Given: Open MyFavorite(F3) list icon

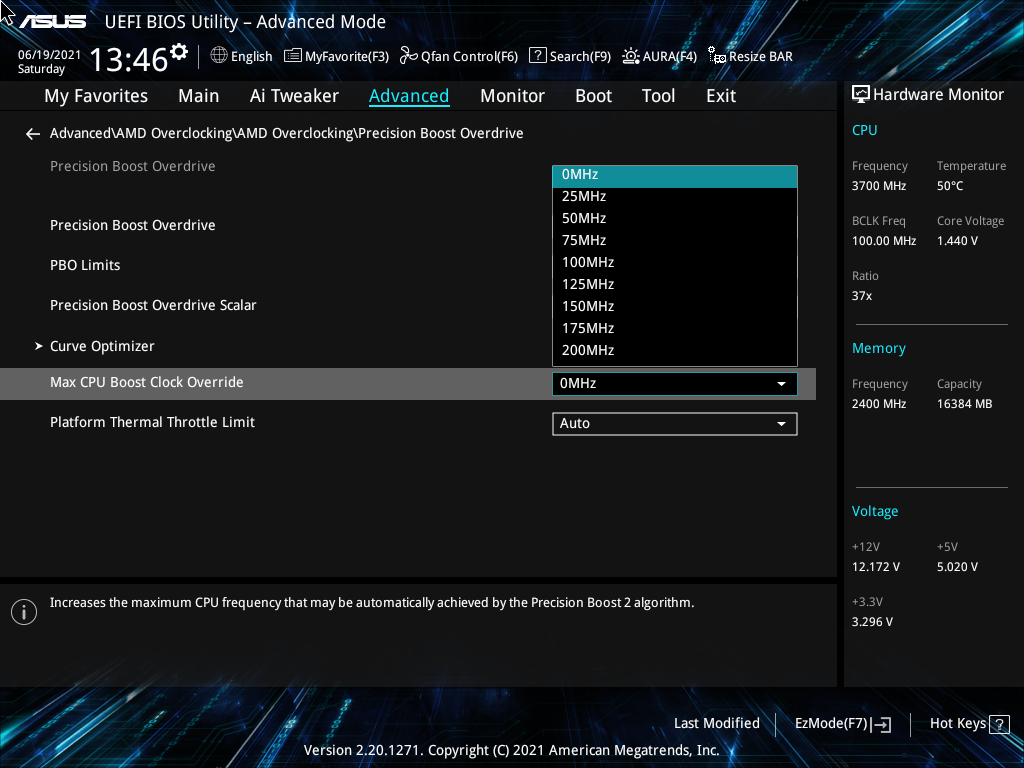Looking at the screenshot, I should click(x=293, y=56).
